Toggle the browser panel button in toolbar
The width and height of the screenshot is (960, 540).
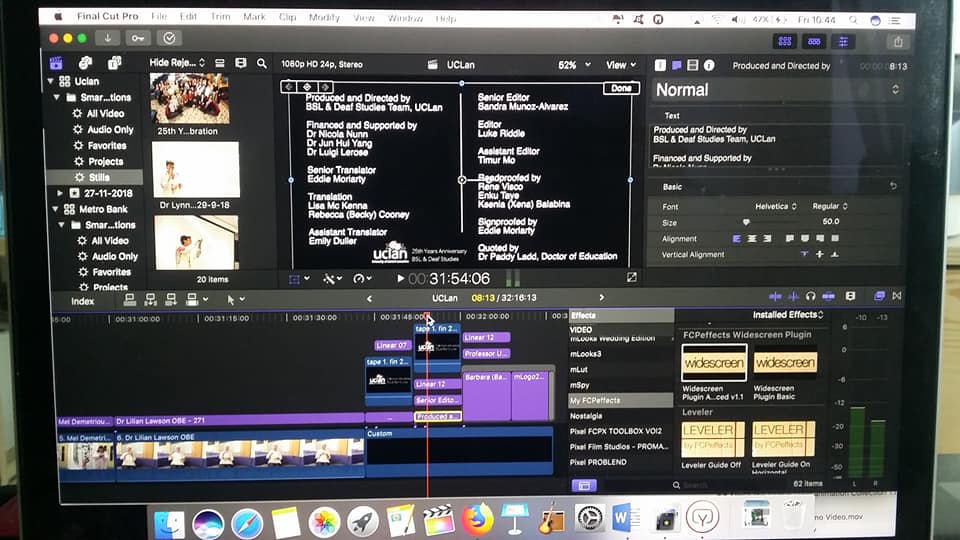(x=785, y=42)
